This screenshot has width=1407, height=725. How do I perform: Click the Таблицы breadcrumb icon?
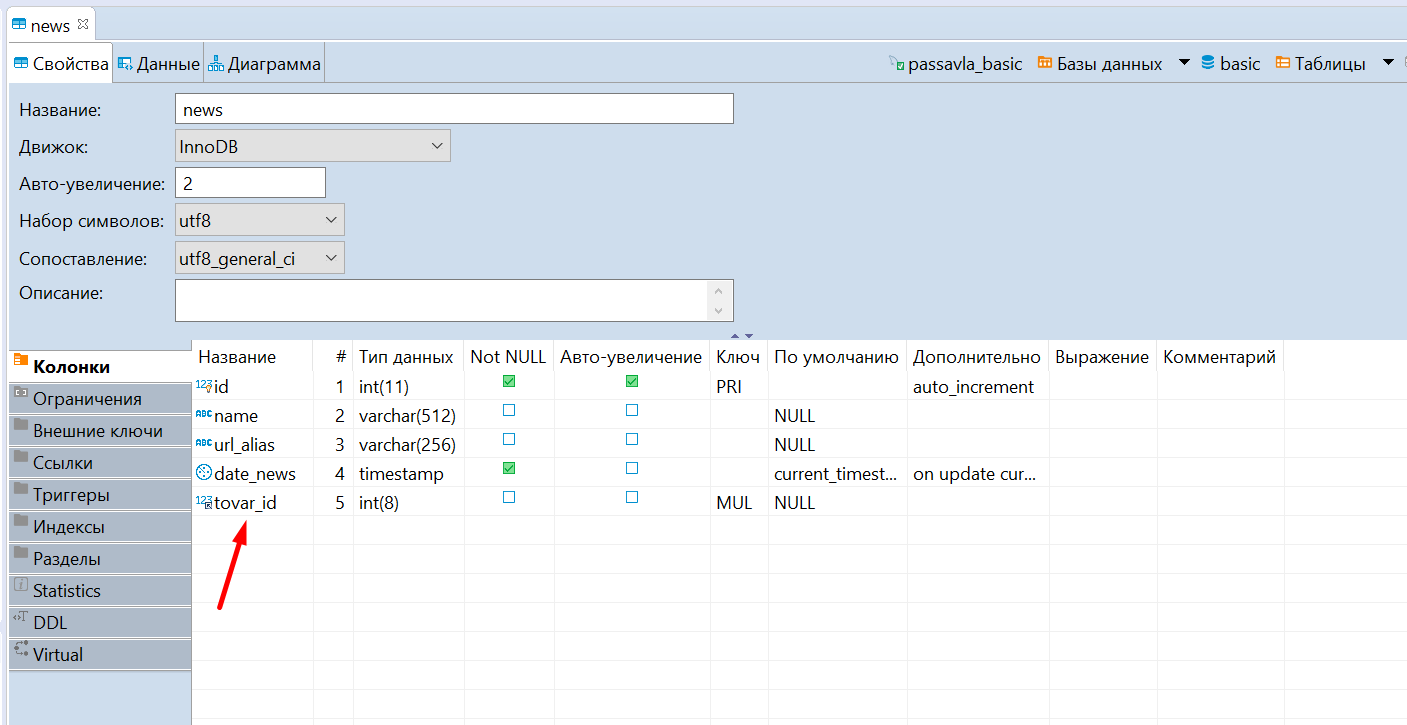coord(1282,63)
